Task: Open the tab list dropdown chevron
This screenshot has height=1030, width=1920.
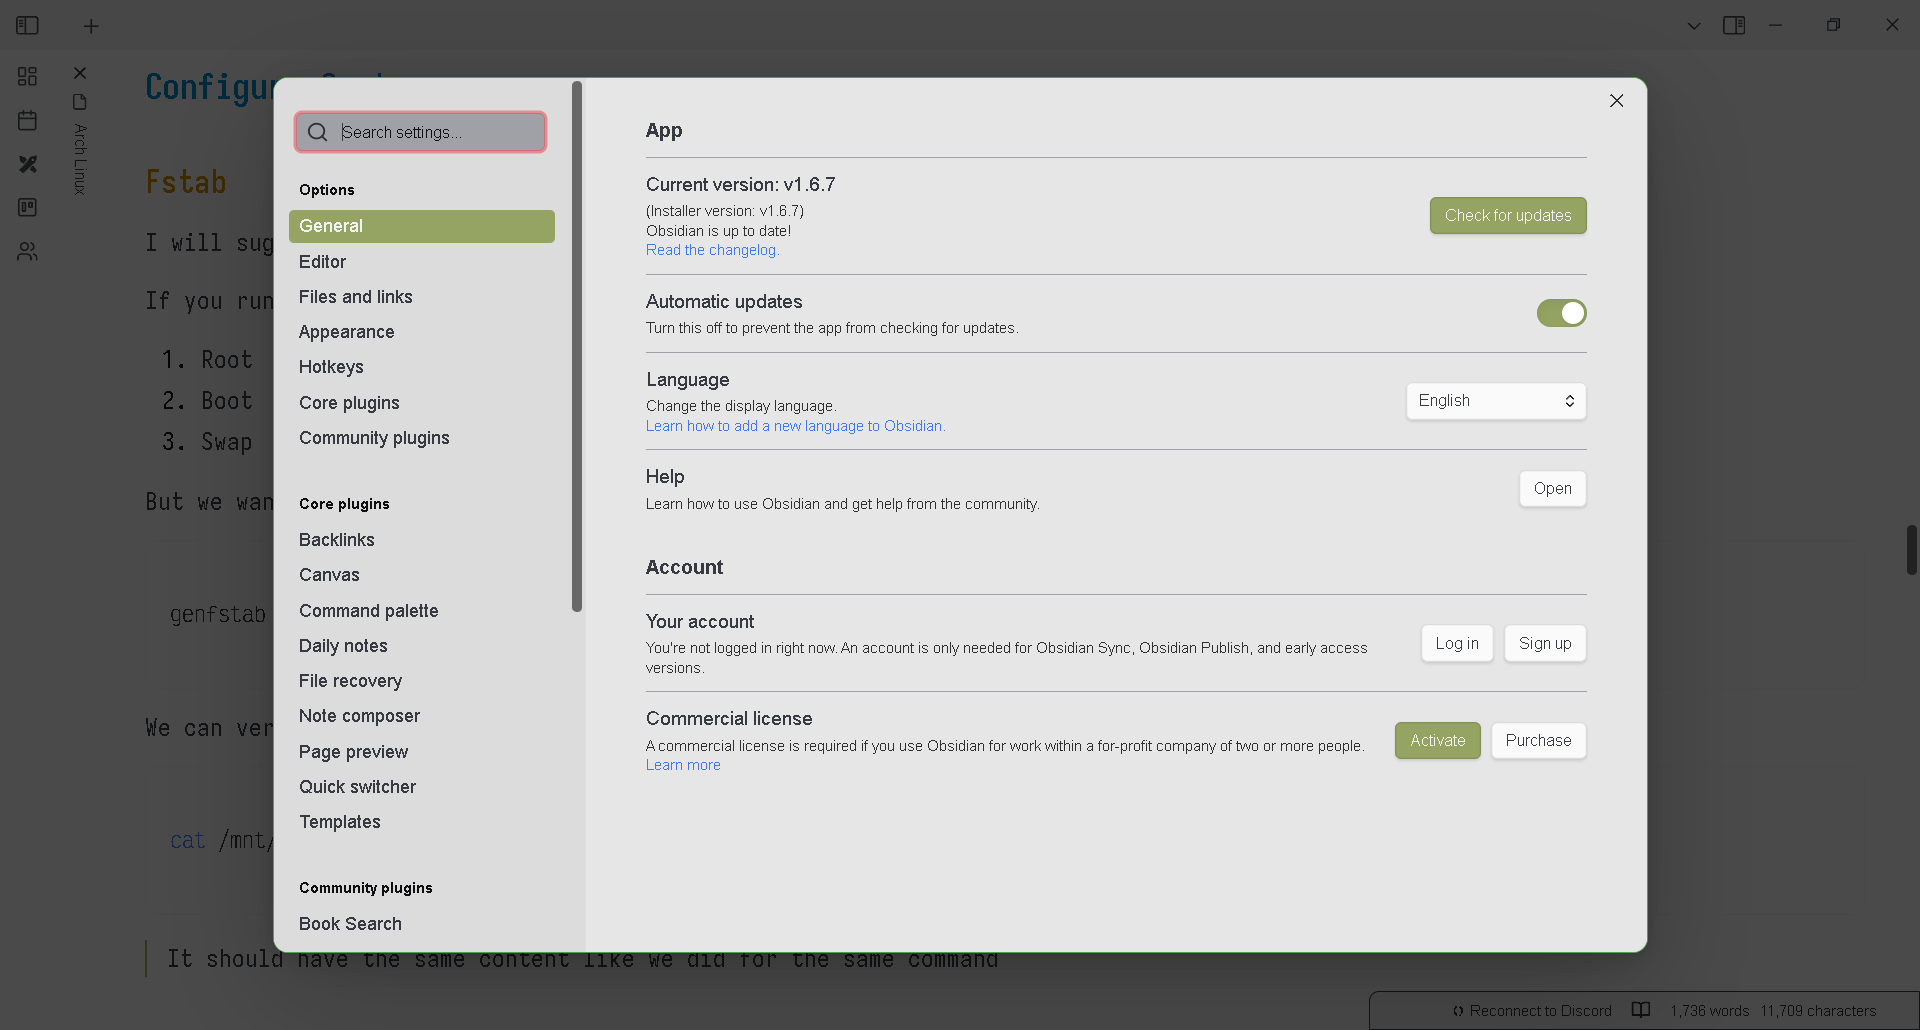Action: coord(1694,26)
